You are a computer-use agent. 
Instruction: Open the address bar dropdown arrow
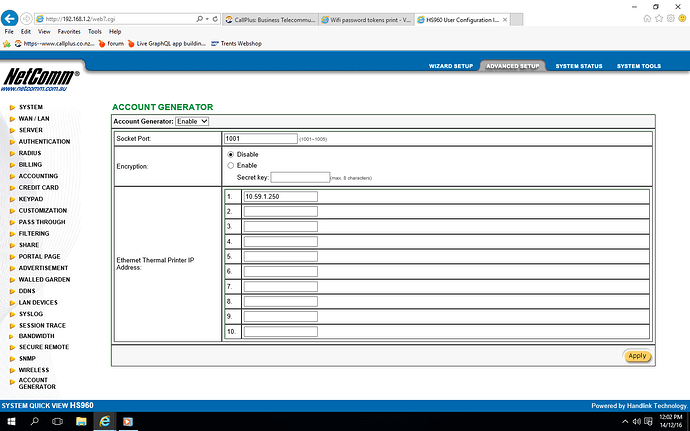pyautogui.click(x=207, y=19)
